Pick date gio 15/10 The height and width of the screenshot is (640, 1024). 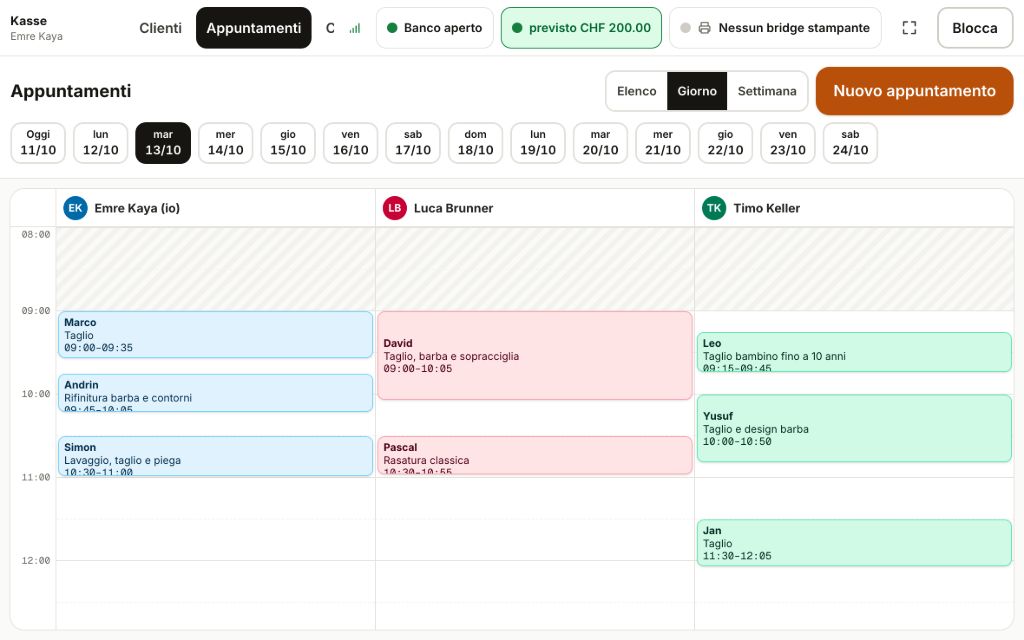[x=288, y=142]
